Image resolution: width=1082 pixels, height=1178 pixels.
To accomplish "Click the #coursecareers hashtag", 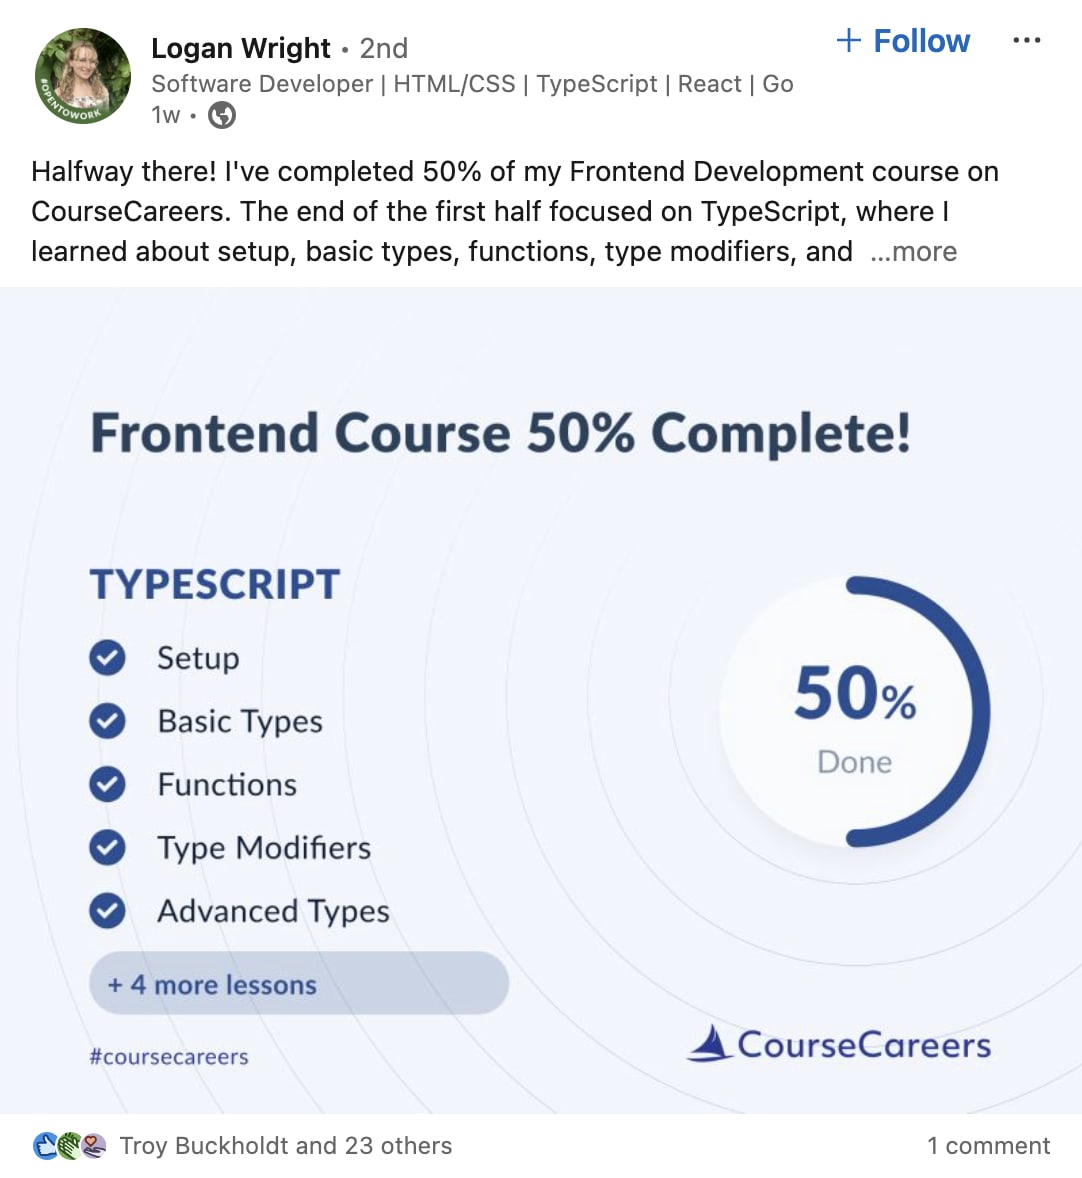I will (168, 1056).
